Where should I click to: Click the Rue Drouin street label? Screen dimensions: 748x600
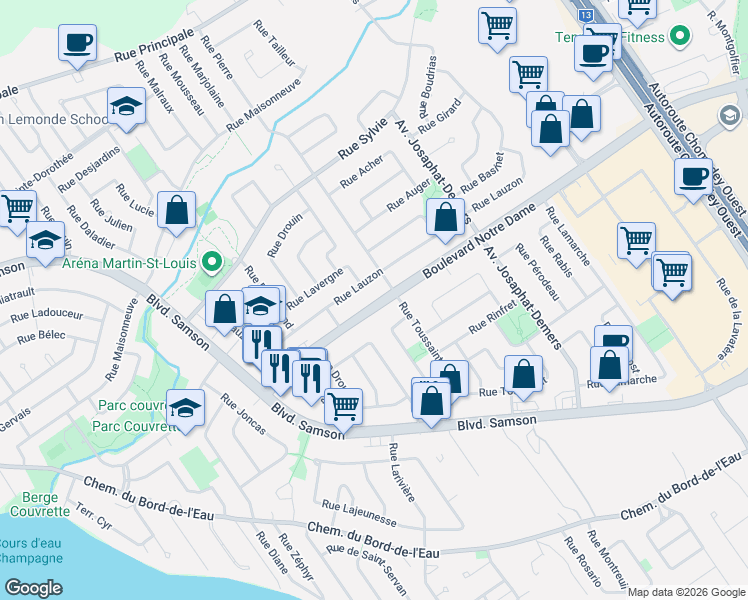pyautogui.click(x=285, y=235)
